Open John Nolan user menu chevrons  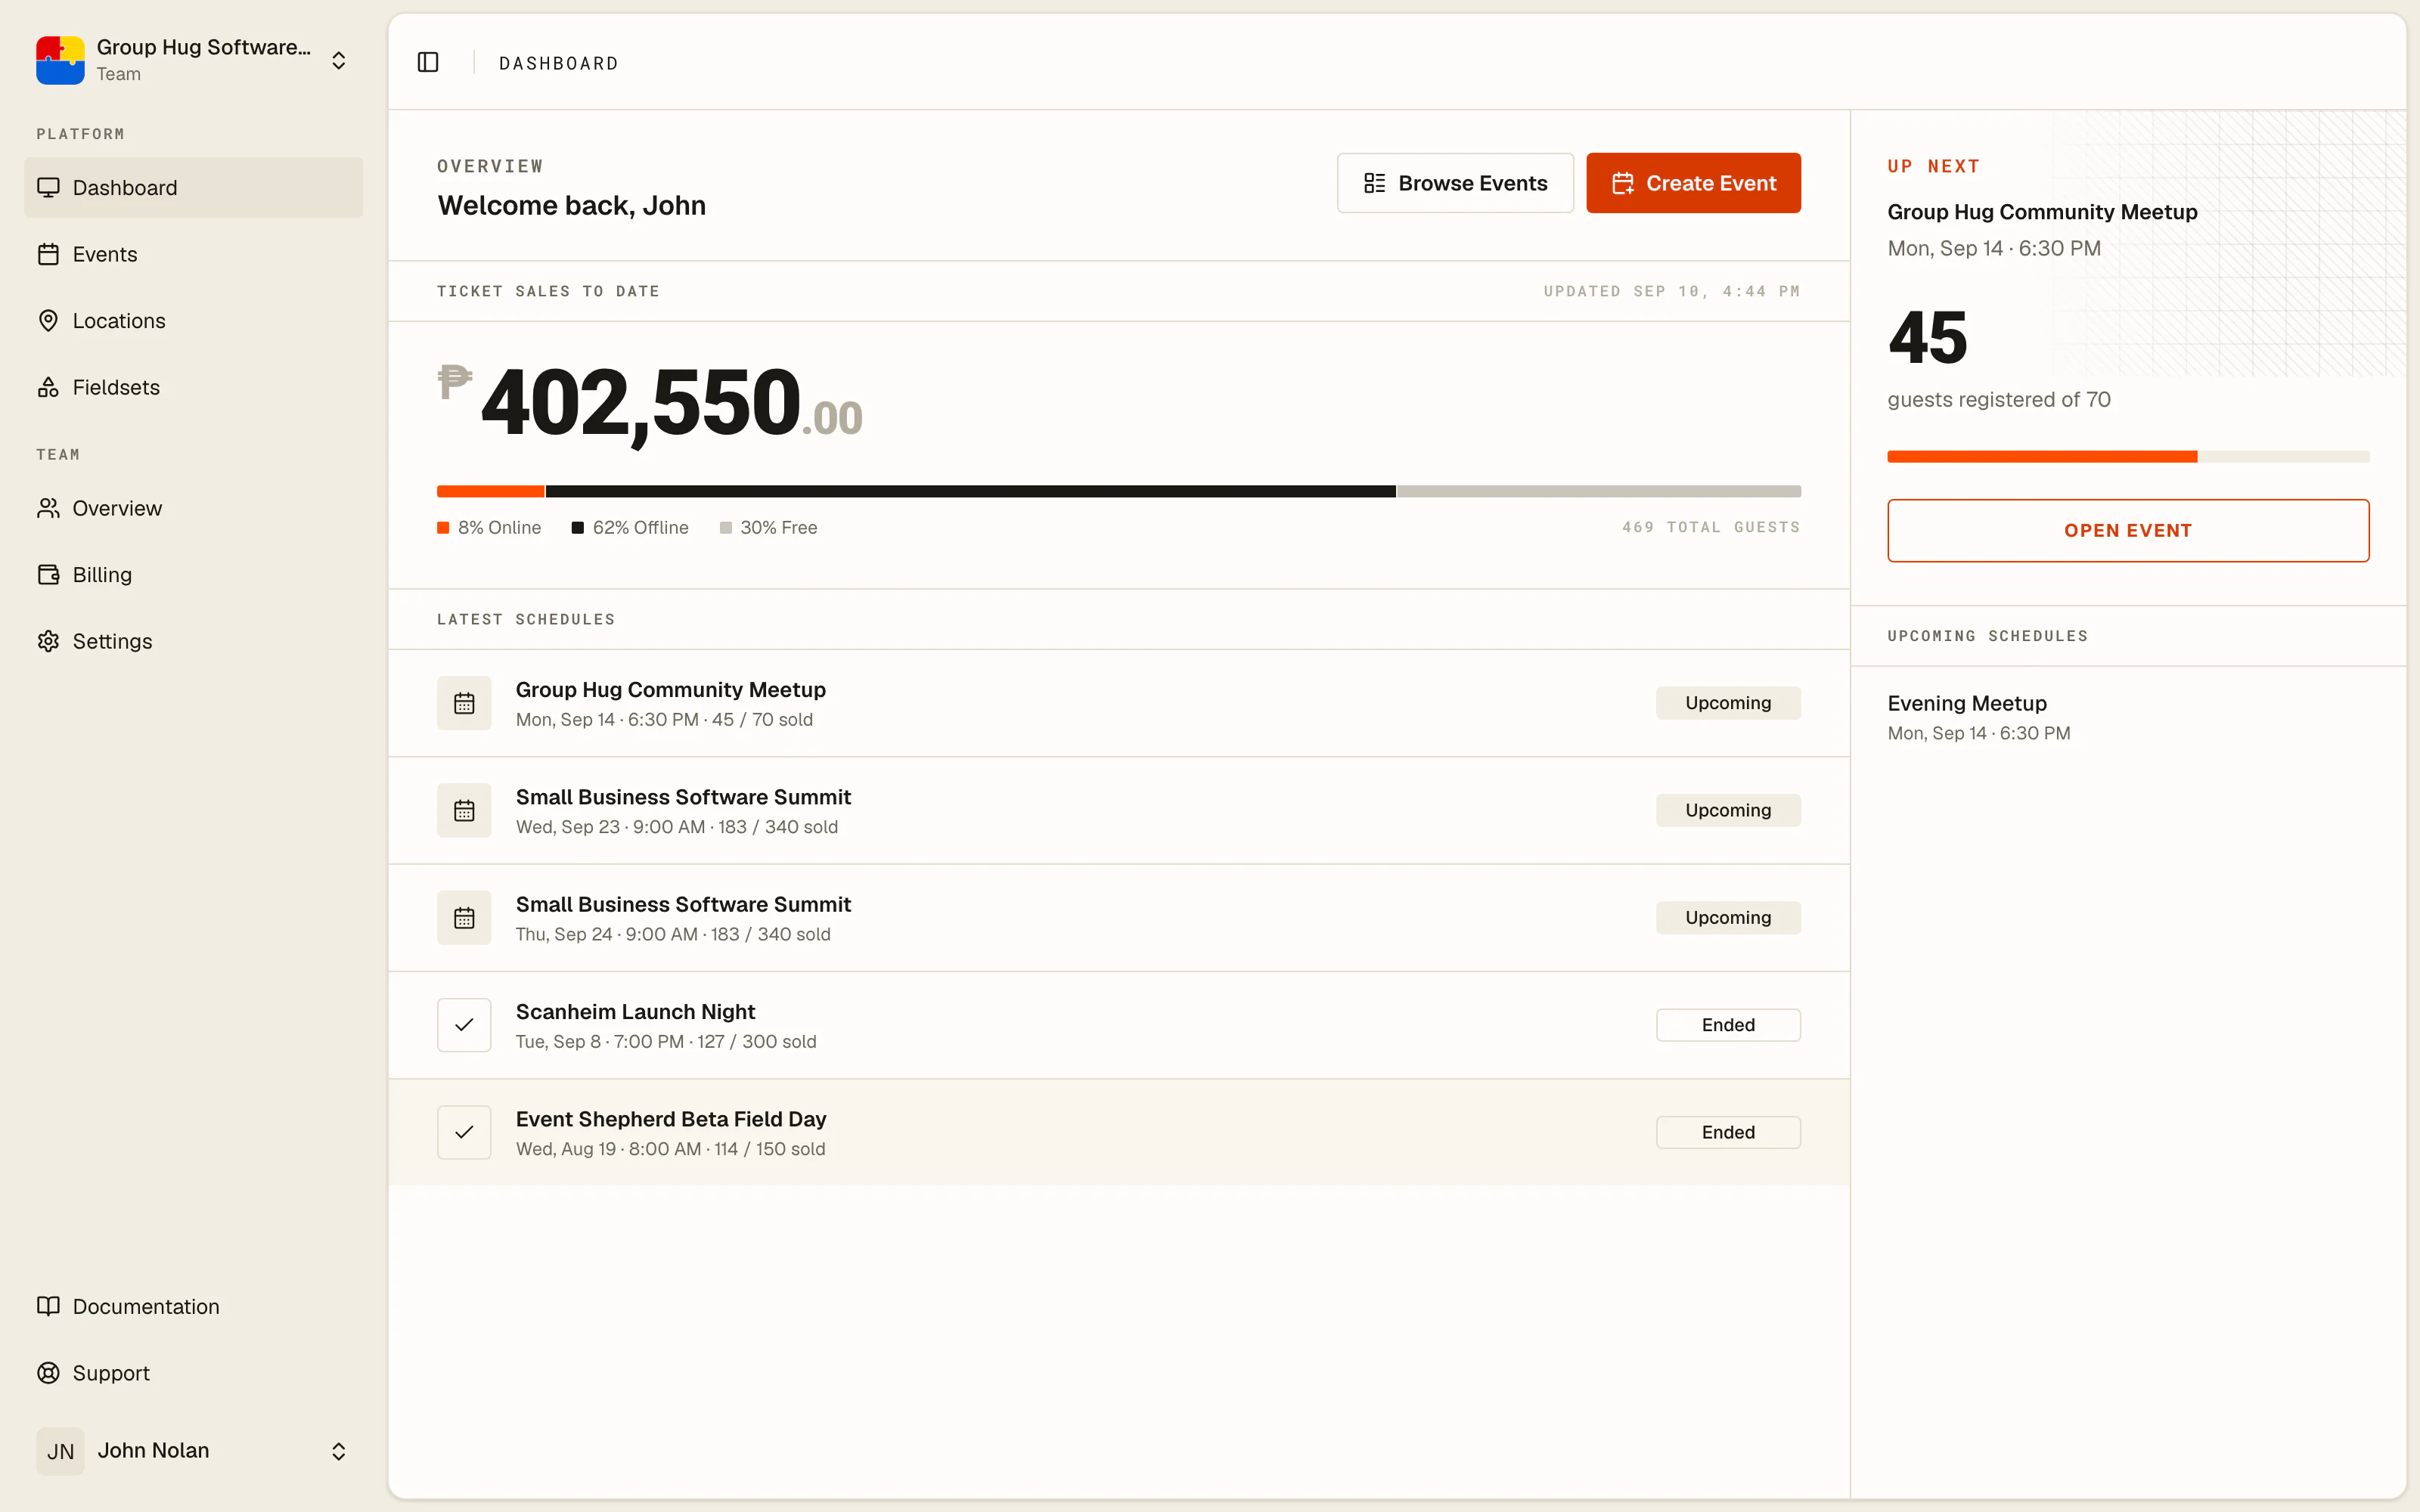tap(339, 1451)
